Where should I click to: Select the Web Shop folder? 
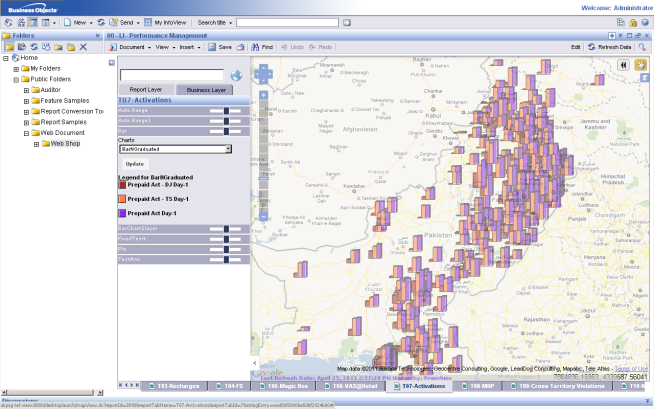tap(65, 143)
